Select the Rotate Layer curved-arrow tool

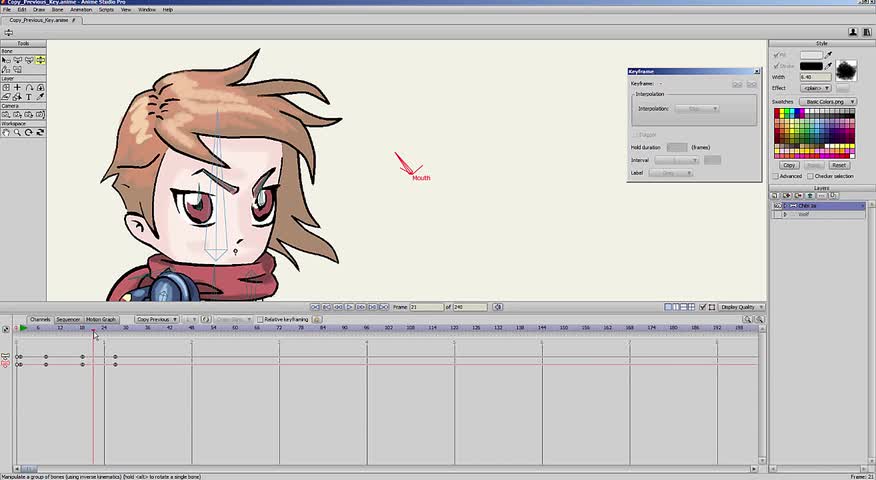(28, 88)
